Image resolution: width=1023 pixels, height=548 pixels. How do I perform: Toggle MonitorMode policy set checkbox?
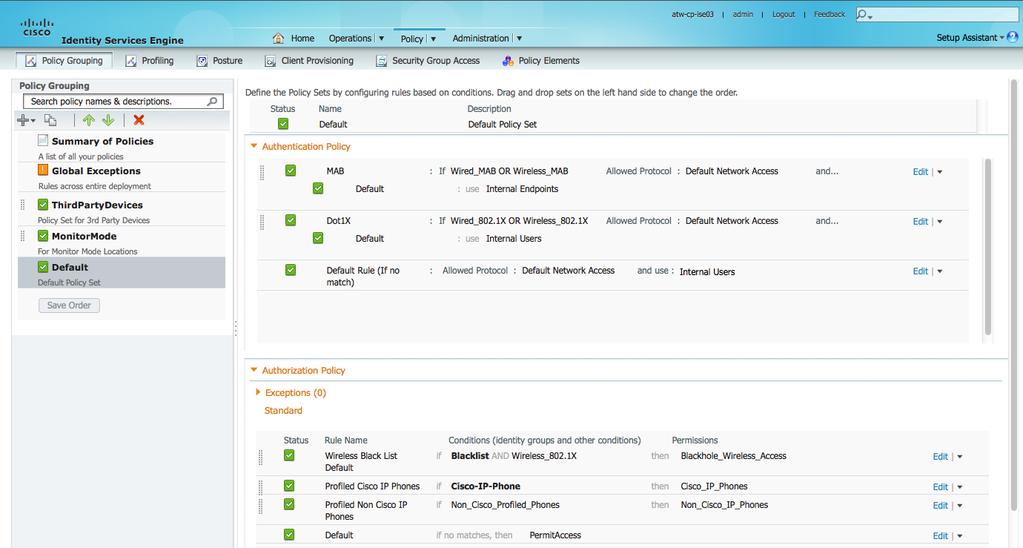(43, 236)
